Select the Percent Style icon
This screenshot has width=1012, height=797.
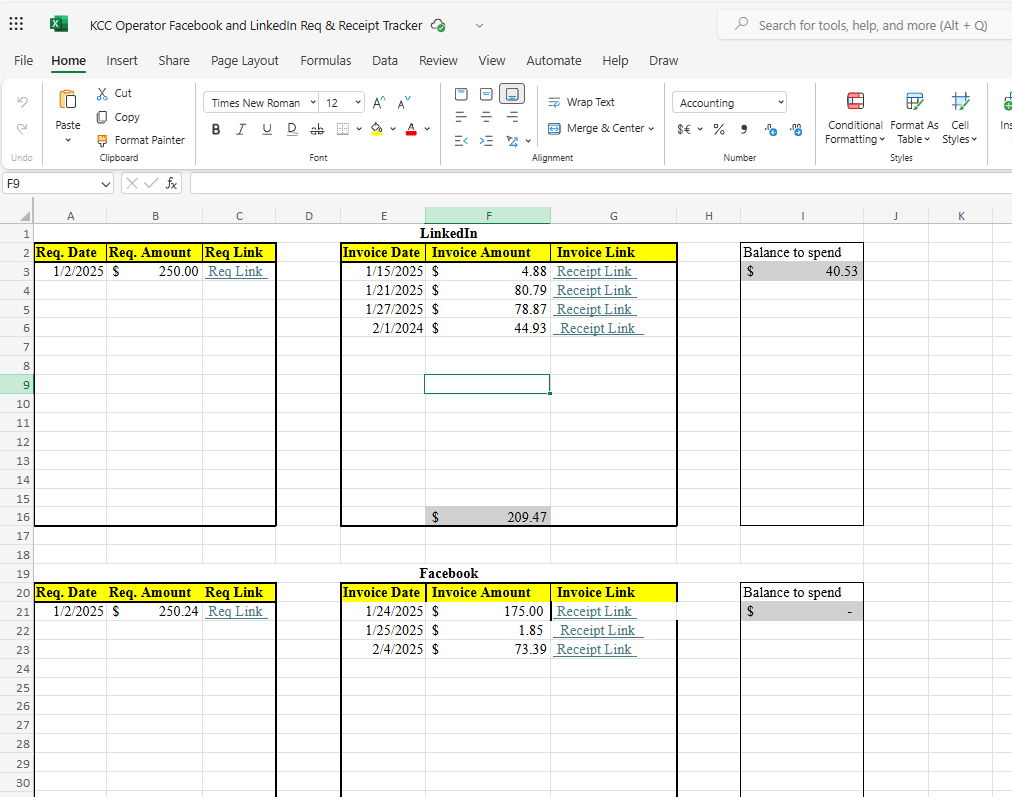coord(719,127)
